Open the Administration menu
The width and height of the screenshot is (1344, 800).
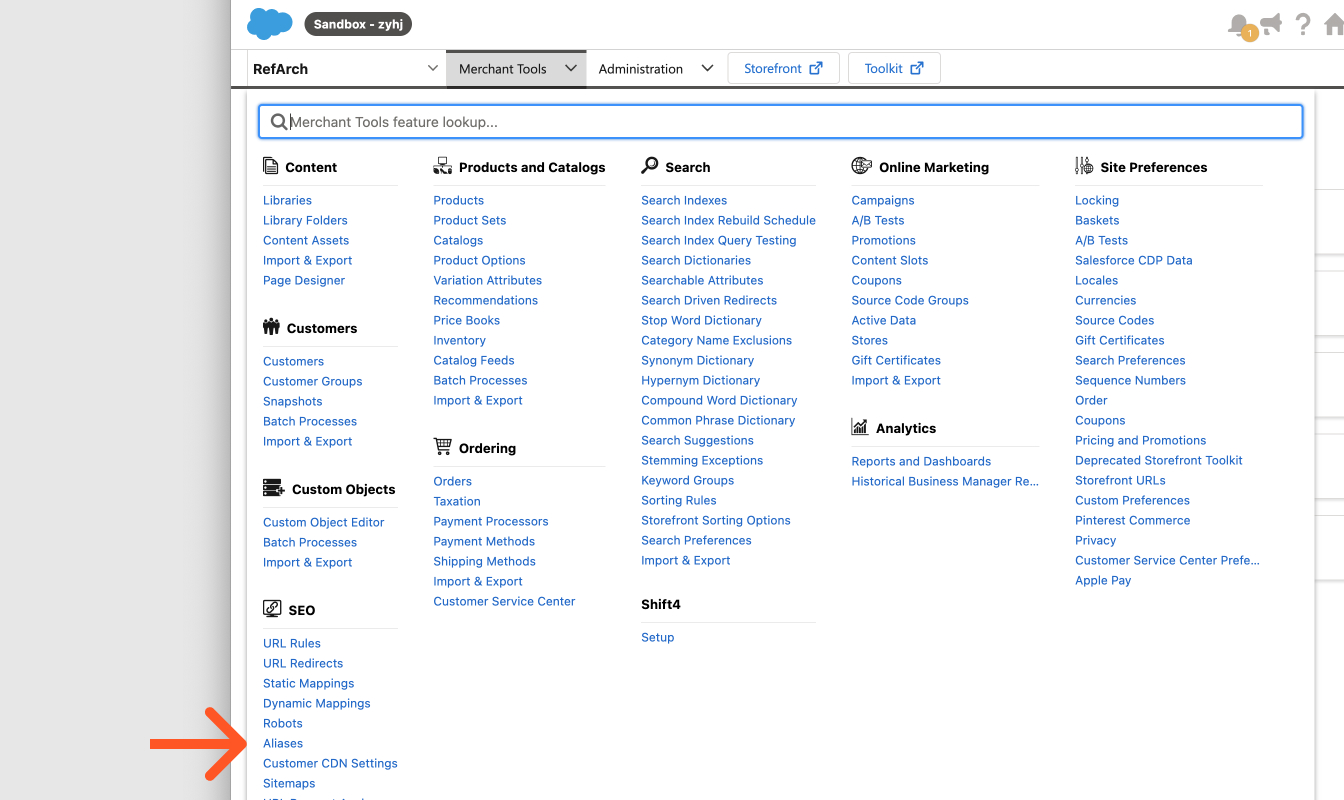pyautogui.click(x=655, y=69)
